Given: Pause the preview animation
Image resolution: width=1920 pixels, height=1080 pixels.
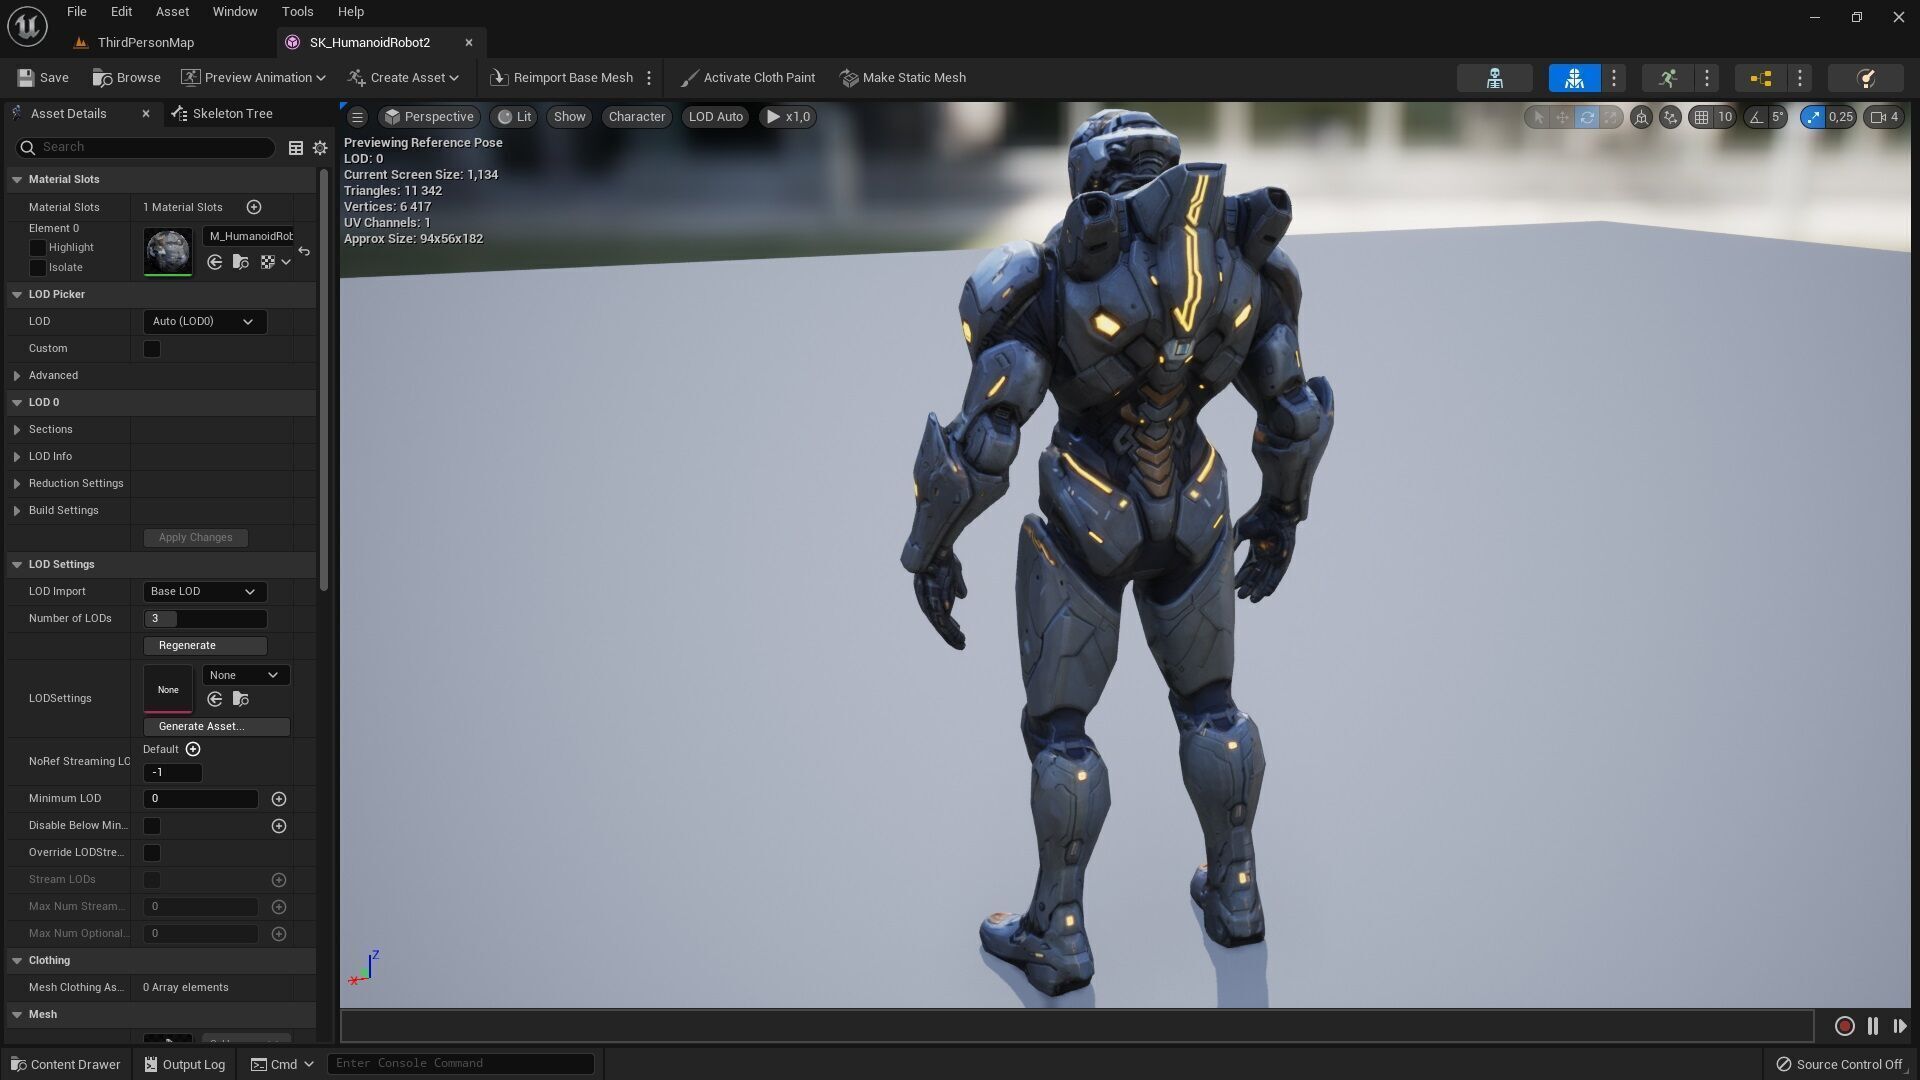Looking at the screenshot, I should [1873, 1026].
